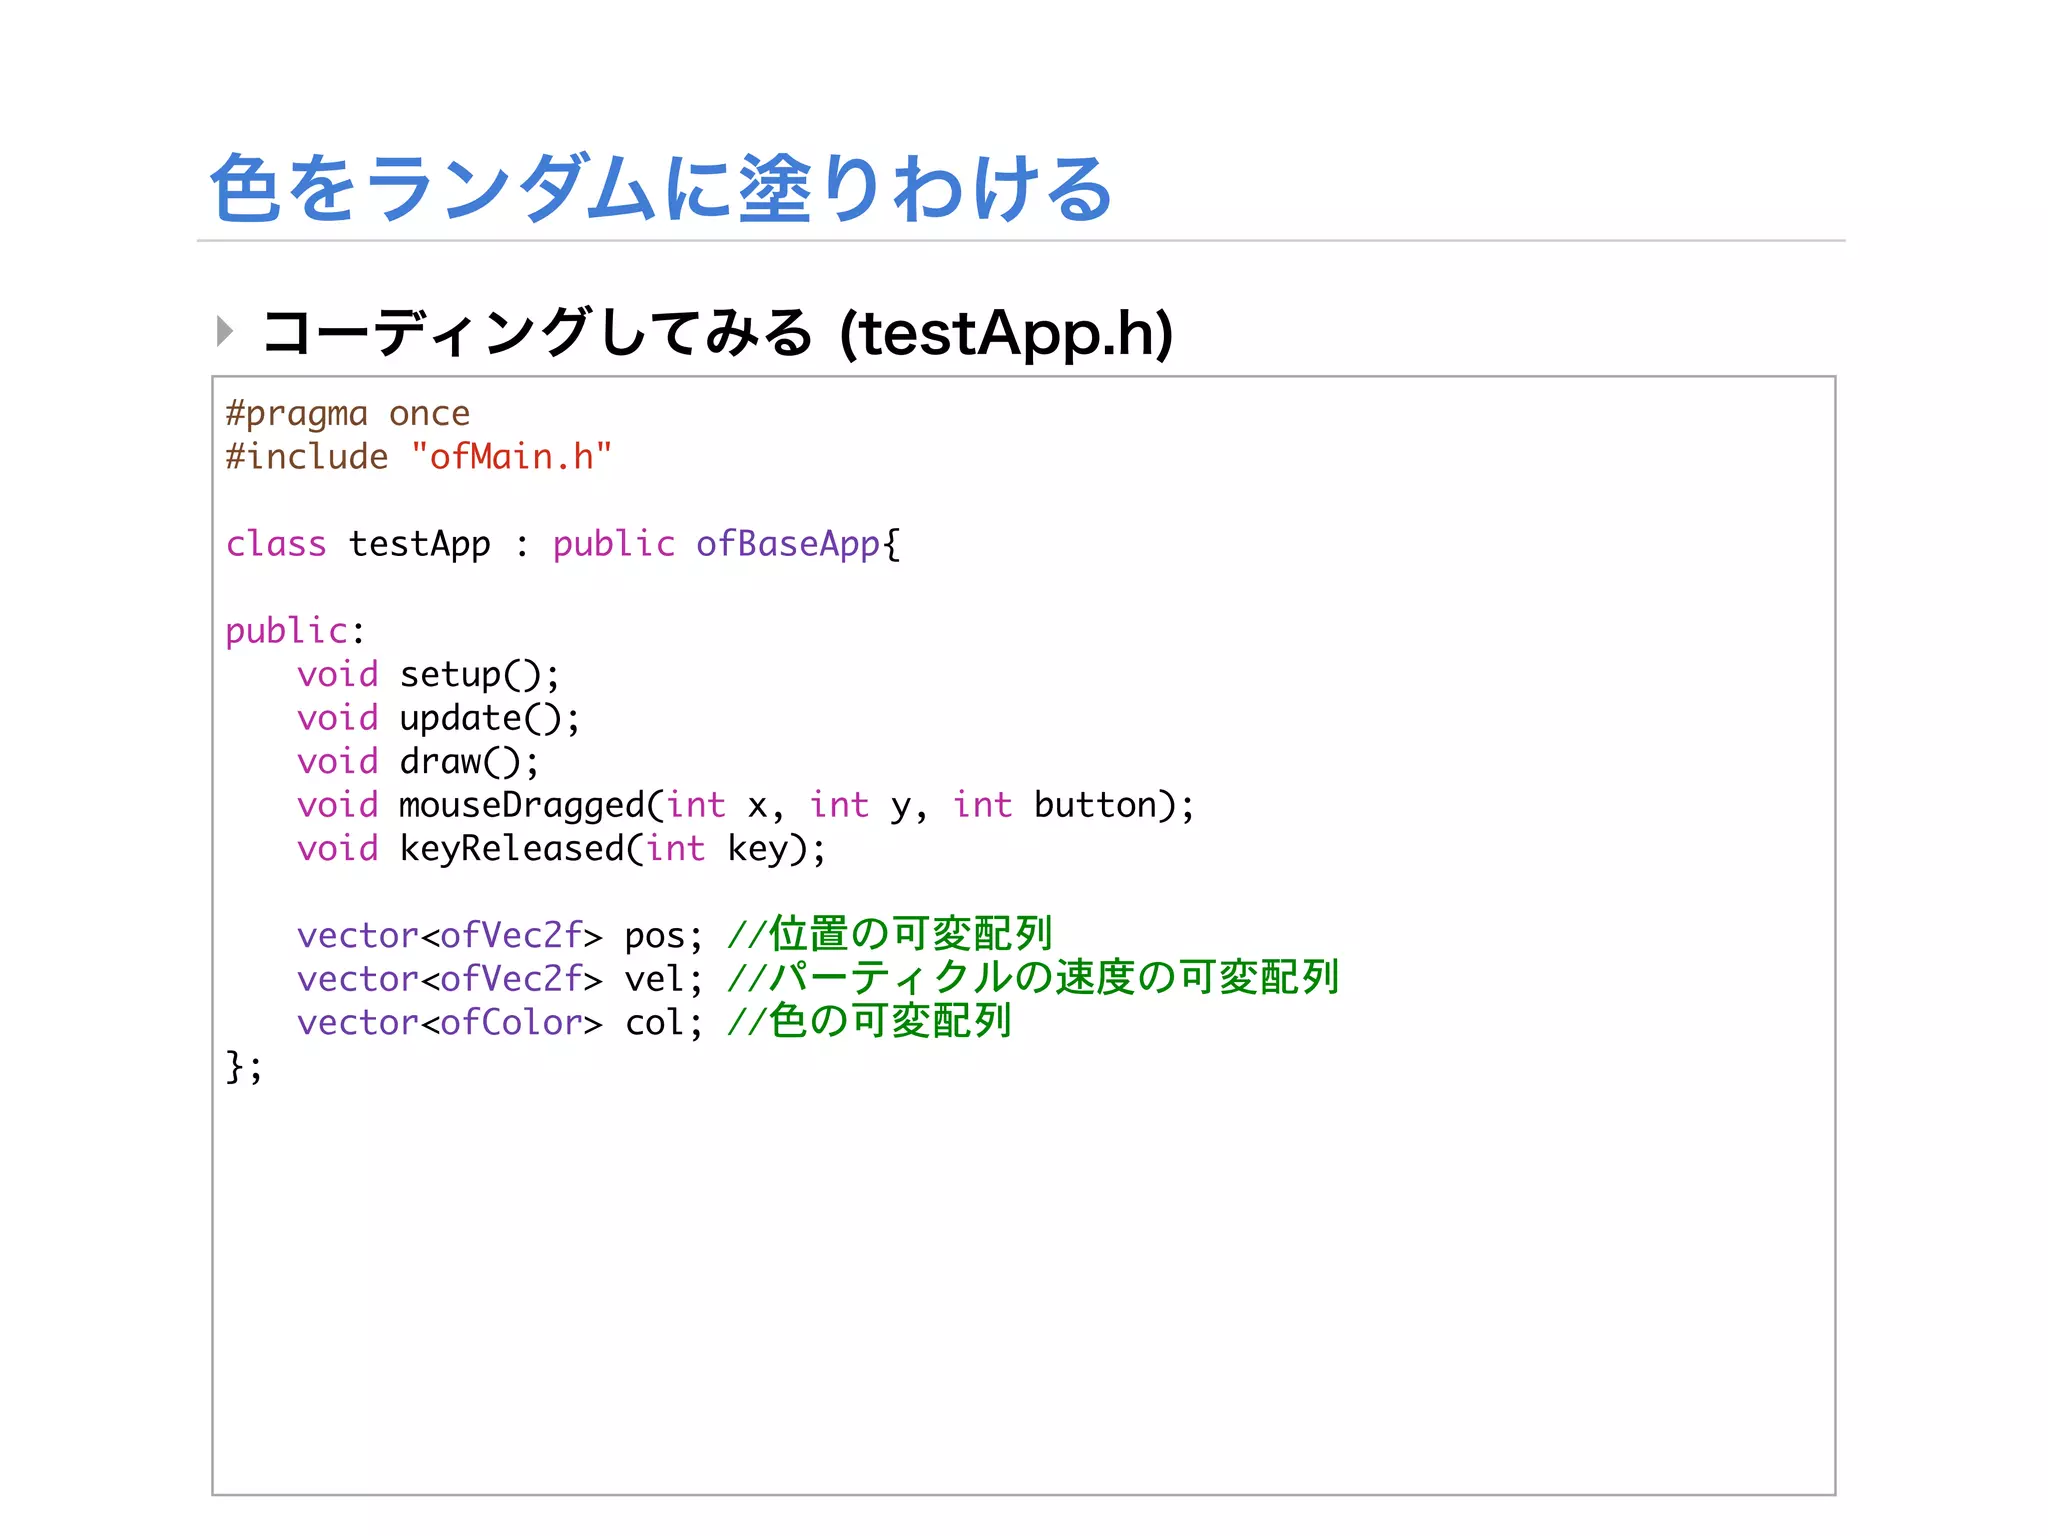Click the vel; variable name
Image resolution: width=2048 pixels, height=1536 pixels.
click(664, 979)
